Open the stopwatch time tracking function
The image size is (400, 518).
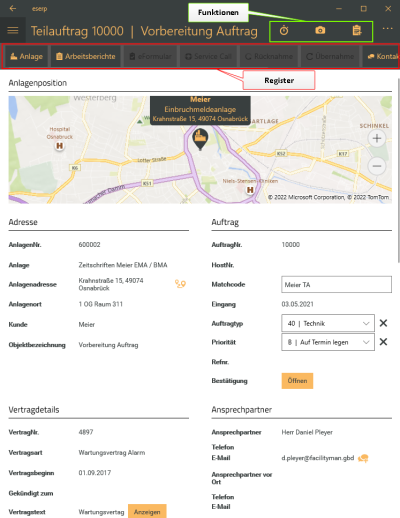(x=284, y=31)
